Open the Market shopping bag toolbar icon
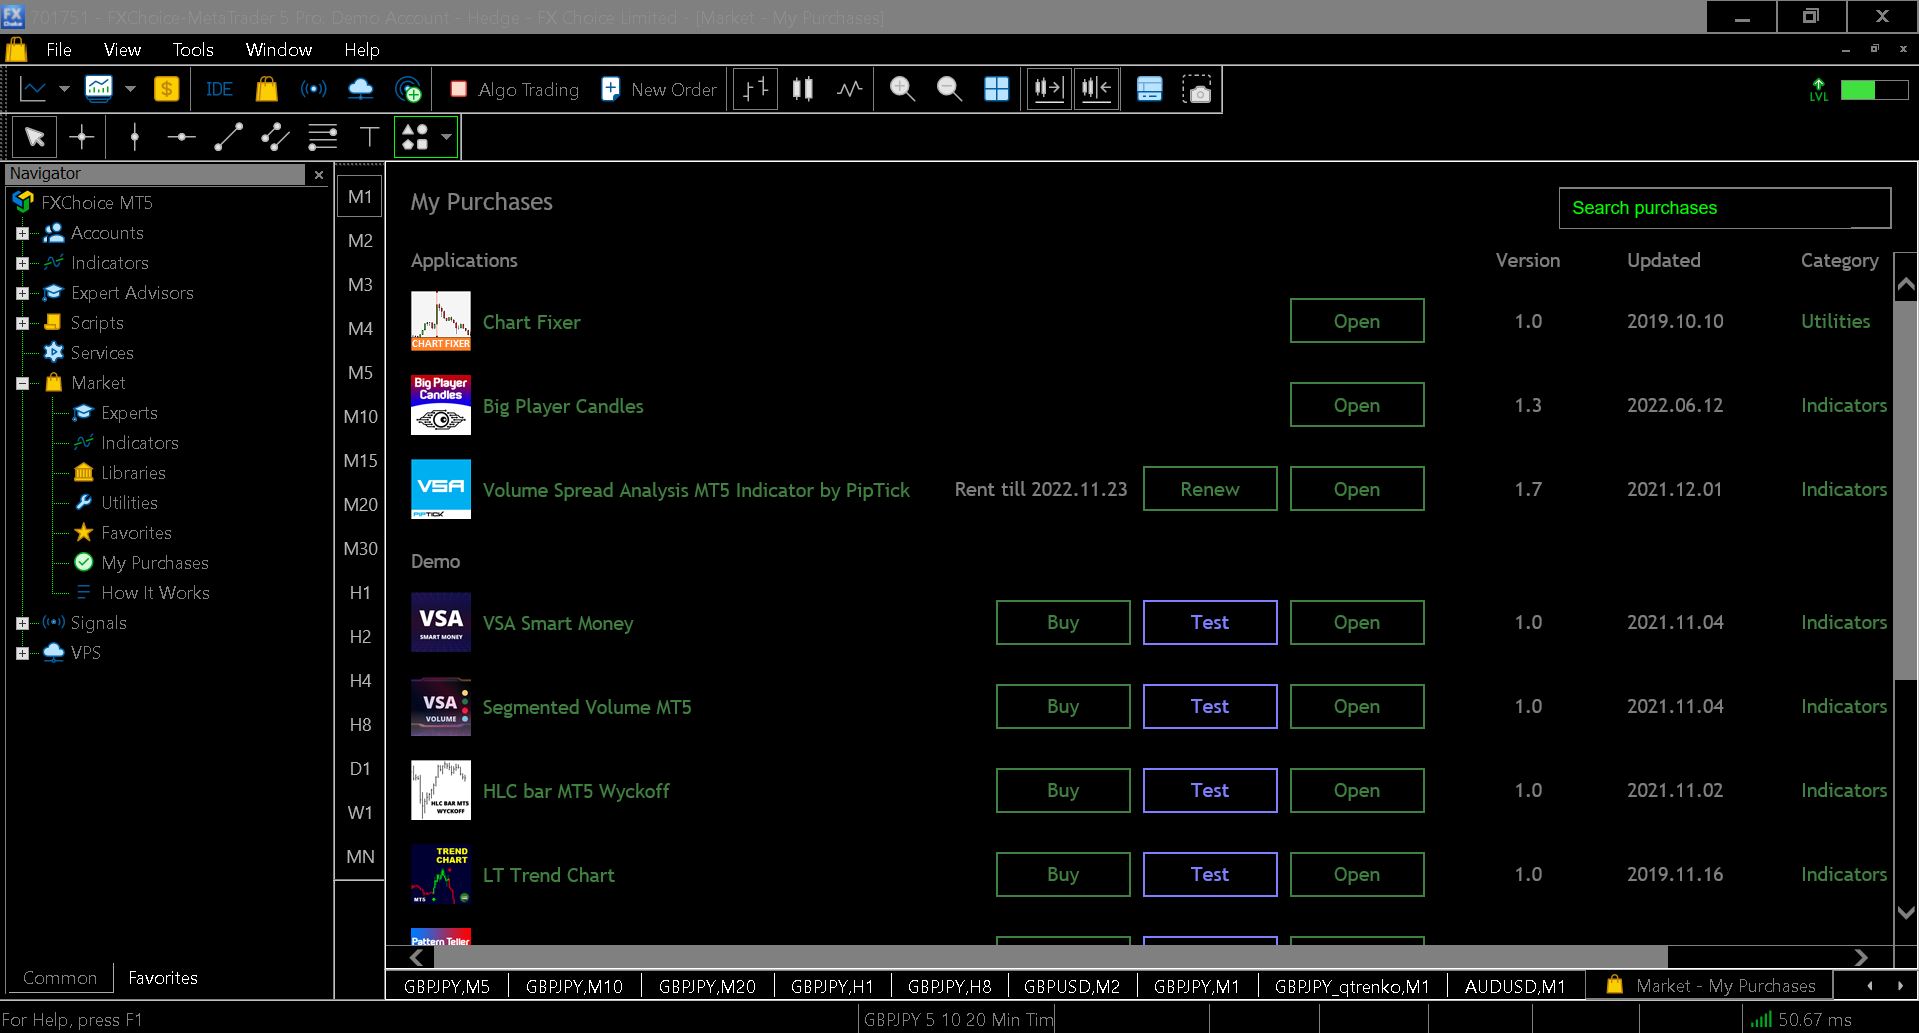Viewport: 1919px width, 1033px height. (266, 90)
